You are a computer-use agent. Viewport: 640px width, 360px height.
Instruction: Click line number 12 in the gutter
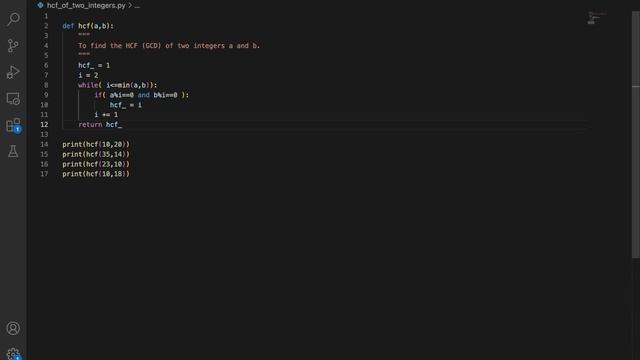44,124
